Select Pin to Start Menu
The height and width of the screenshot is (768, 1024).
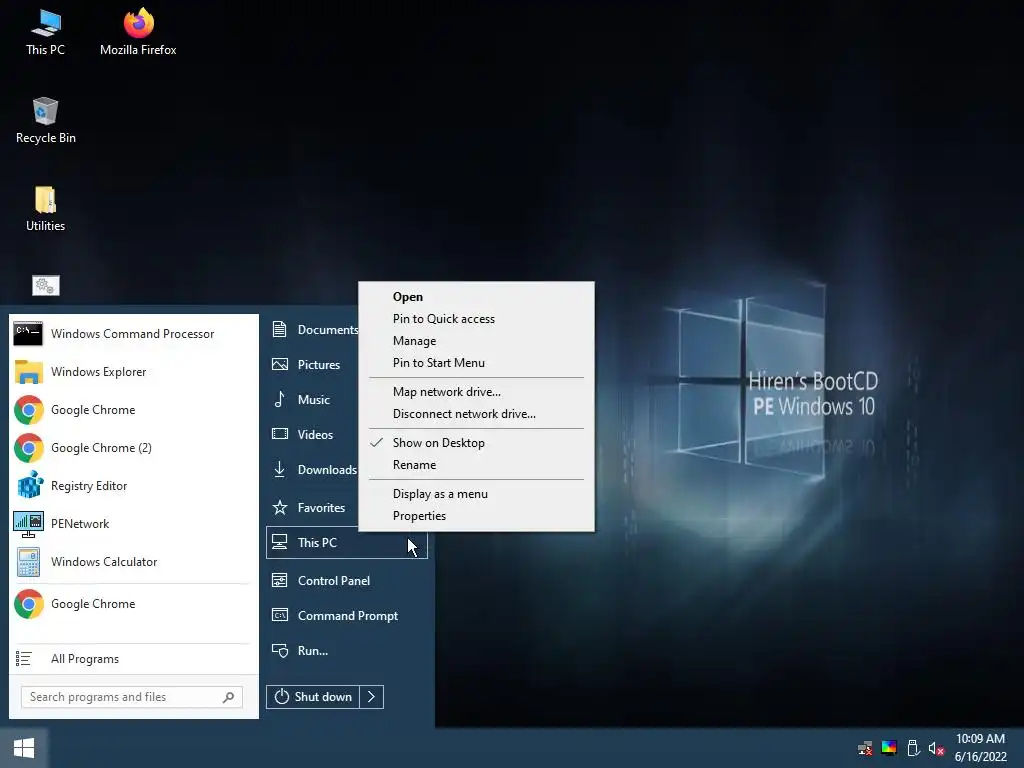pos(476,363)
